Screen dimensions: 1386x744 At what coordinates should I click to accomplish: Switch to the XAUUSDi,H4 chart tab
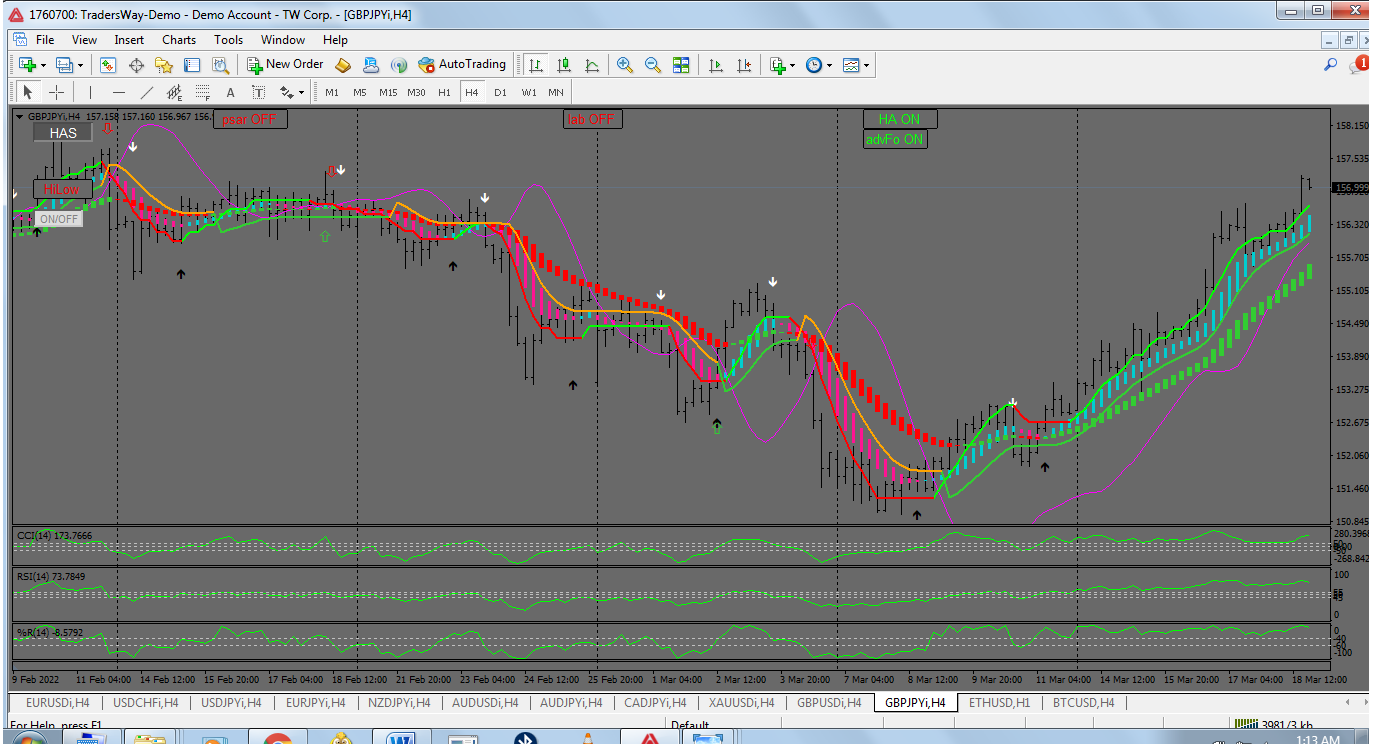click(742, 703)
